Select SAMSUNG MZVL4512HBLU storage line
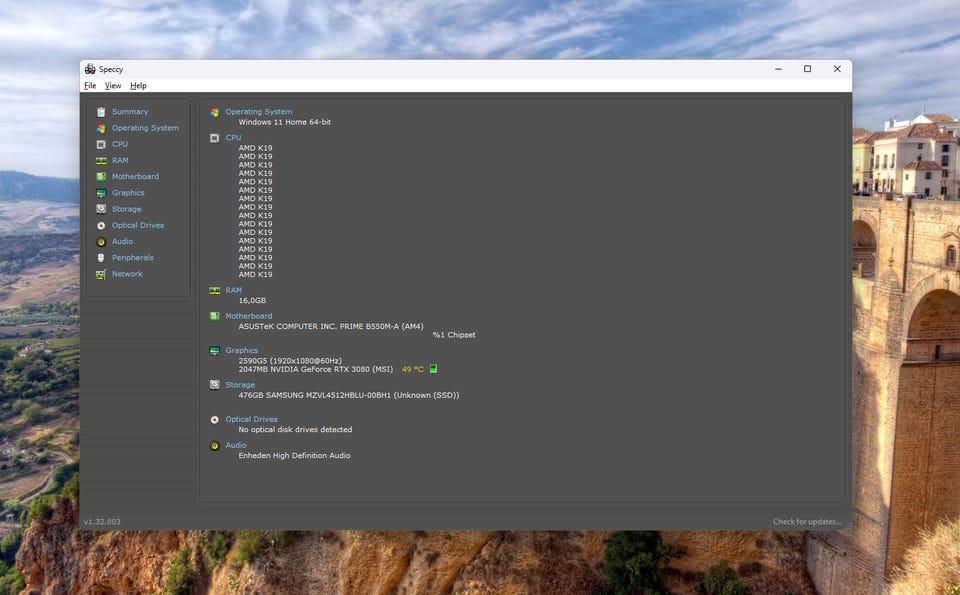The width and height of the screenshot is (960, 595). pyautogui.click(x=348, y=395)
